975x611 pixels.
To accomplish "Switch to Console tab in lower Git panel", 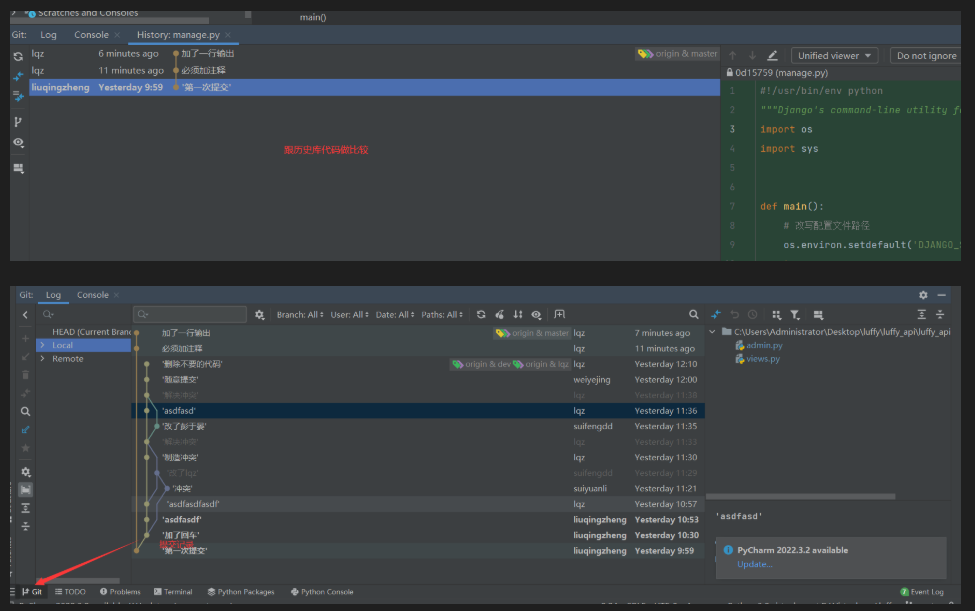I will tap(93, 295).
